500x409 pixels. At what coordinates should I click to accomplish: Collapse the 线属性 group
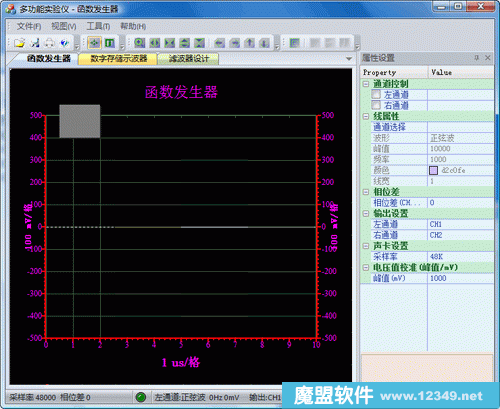[366, 116]
